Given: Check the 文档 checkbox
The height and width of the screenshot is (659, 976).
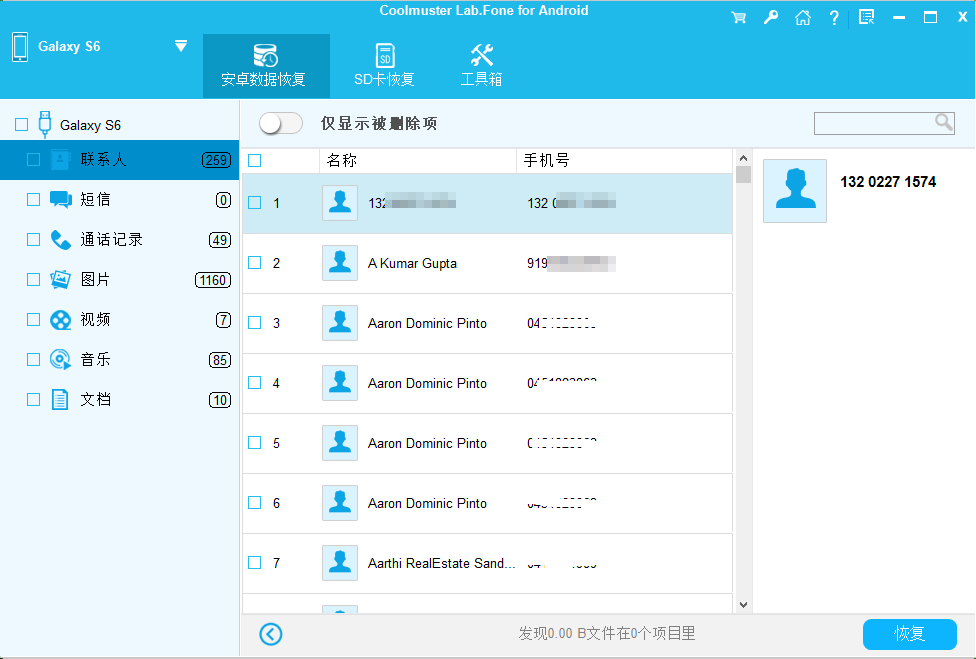Looking at the screenshot, I should tap(34, 400).
